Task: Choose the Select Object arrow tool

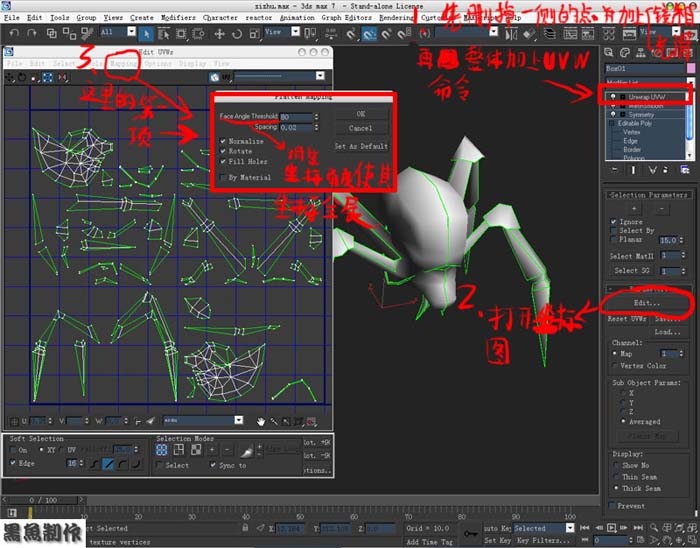Action: pos(146,33)
